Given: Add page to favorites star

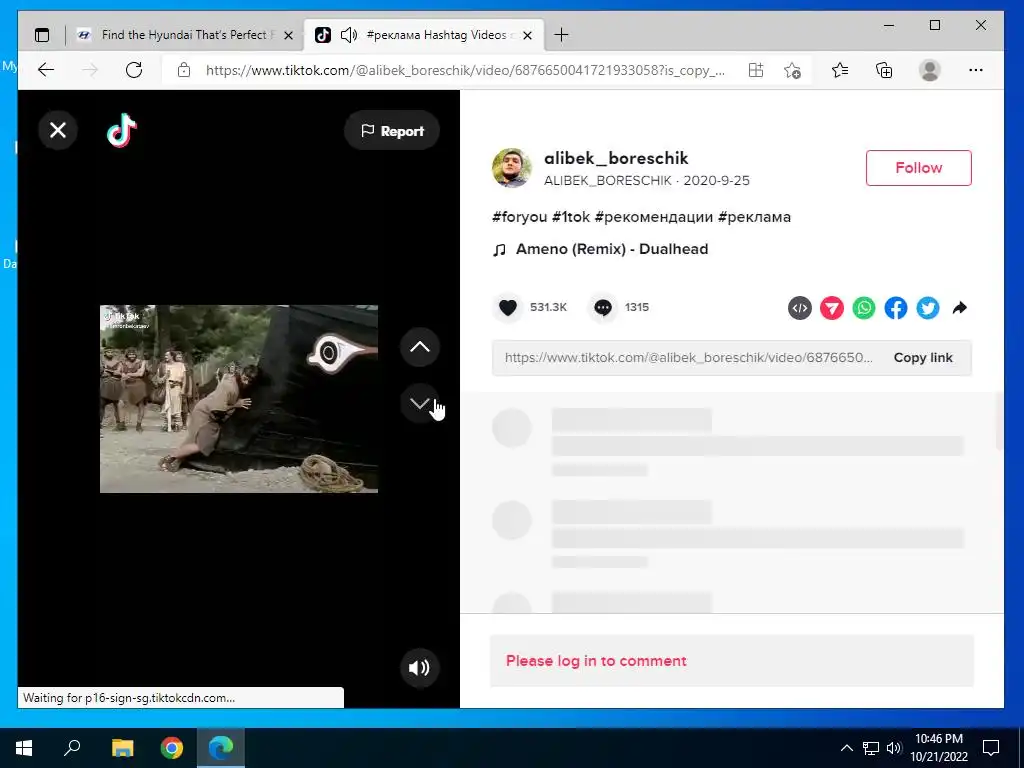Looking at the screenshot, I should [792, 70].
